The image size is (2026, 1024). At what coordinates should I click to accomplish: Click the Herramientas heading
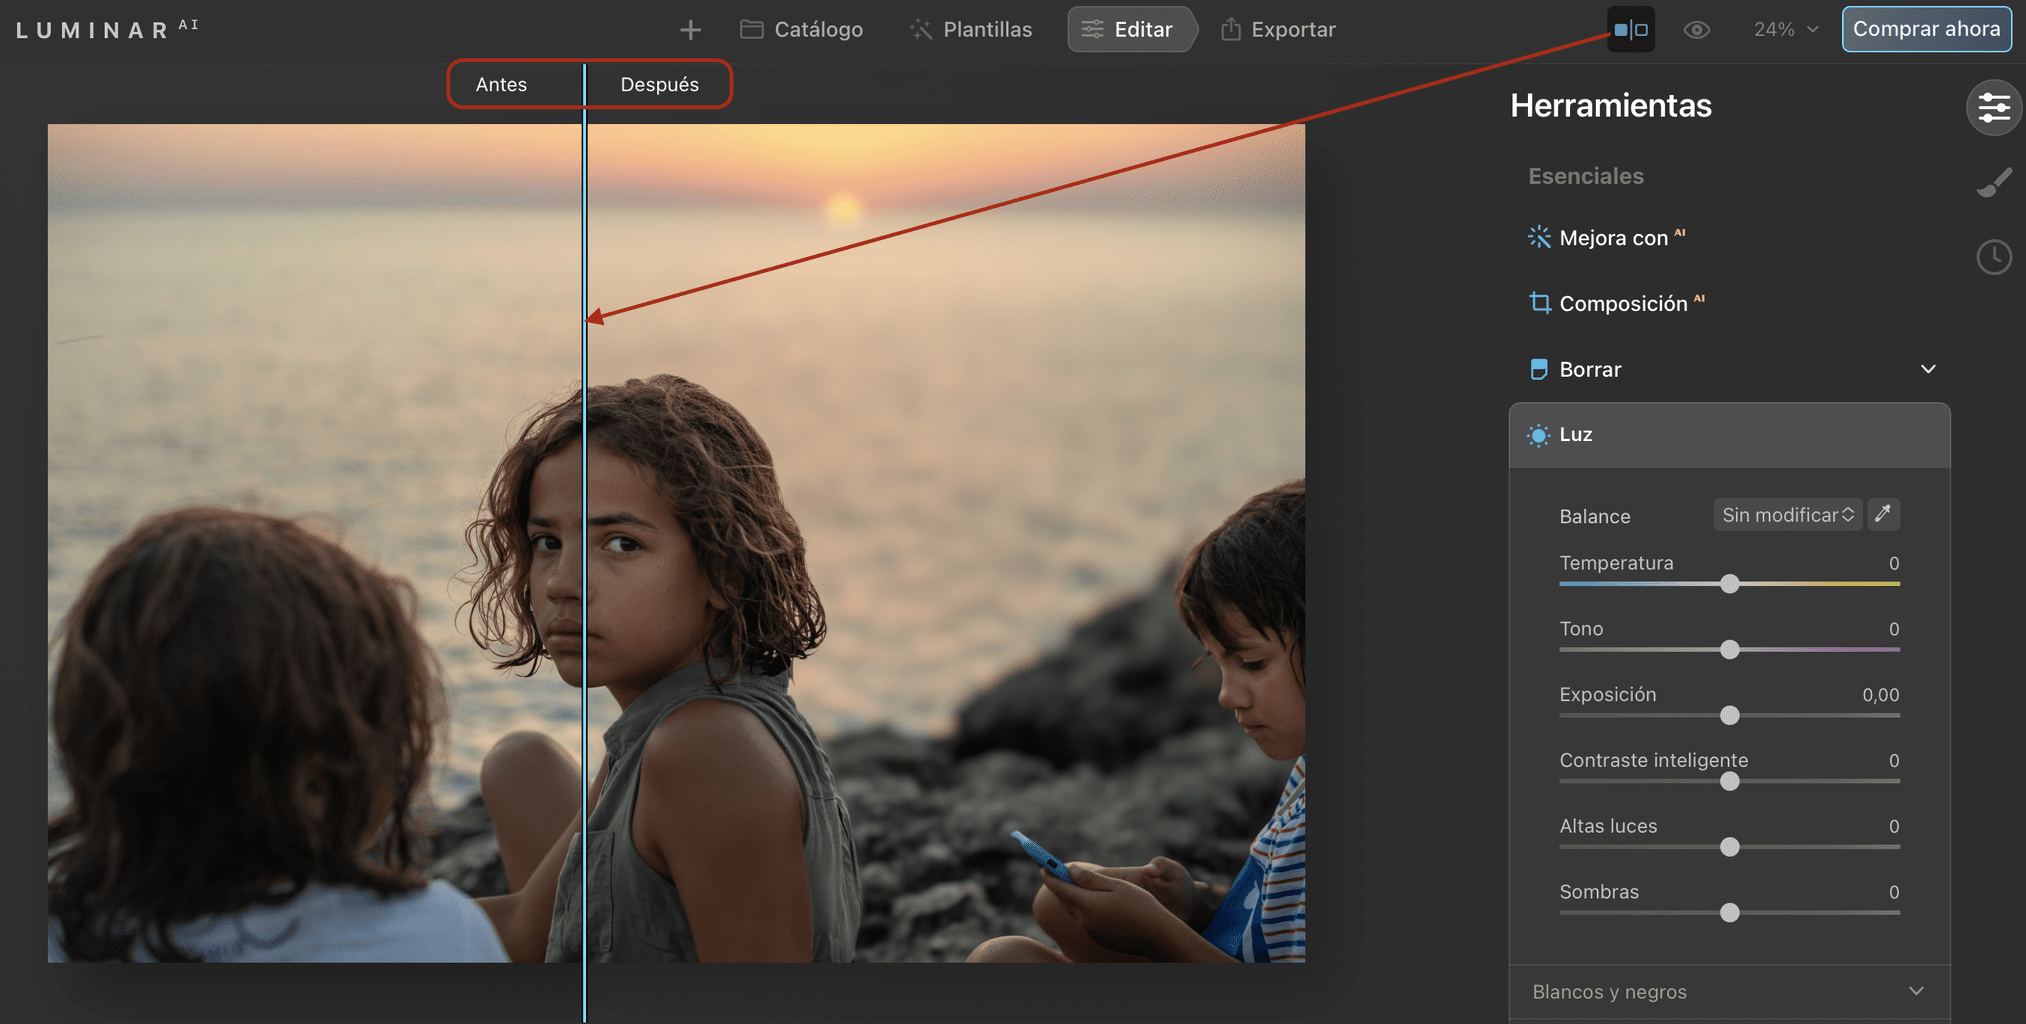[x=1611, y=105]
